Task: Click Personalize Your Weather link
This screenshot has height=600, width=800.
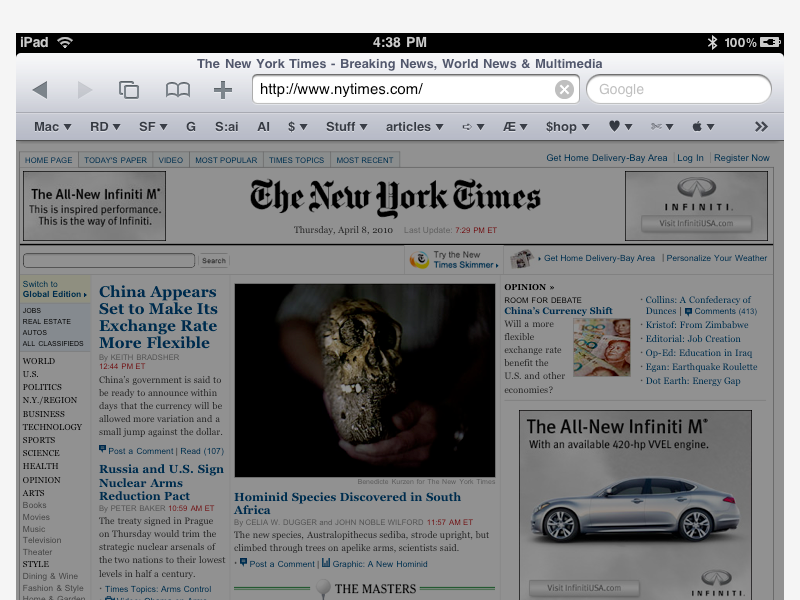Action: click(716, 258)
